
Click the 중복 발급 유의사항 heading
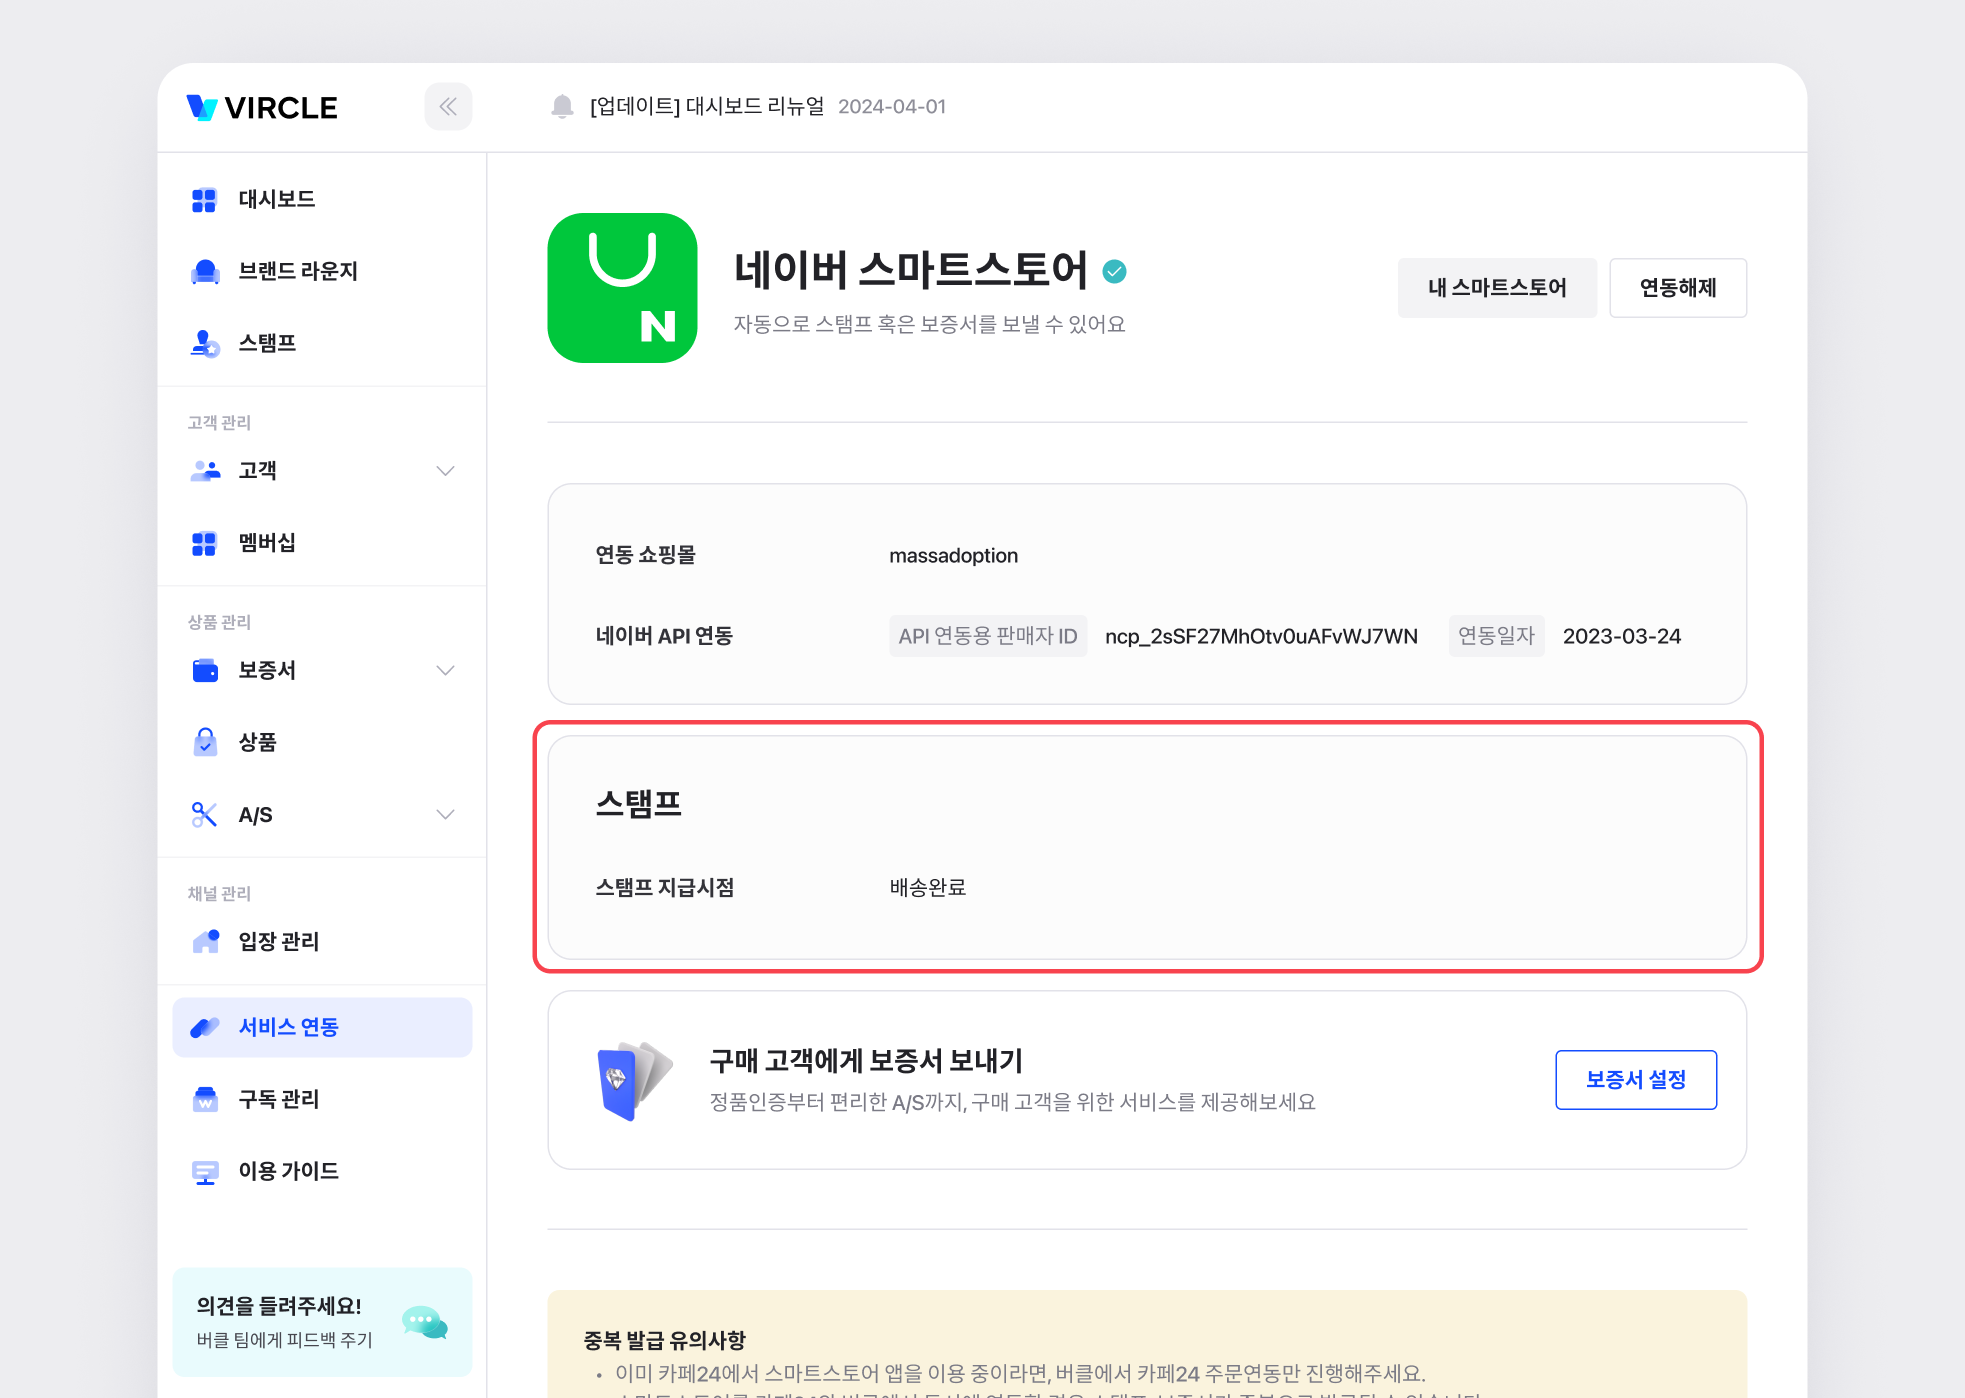pos(665,1340)
